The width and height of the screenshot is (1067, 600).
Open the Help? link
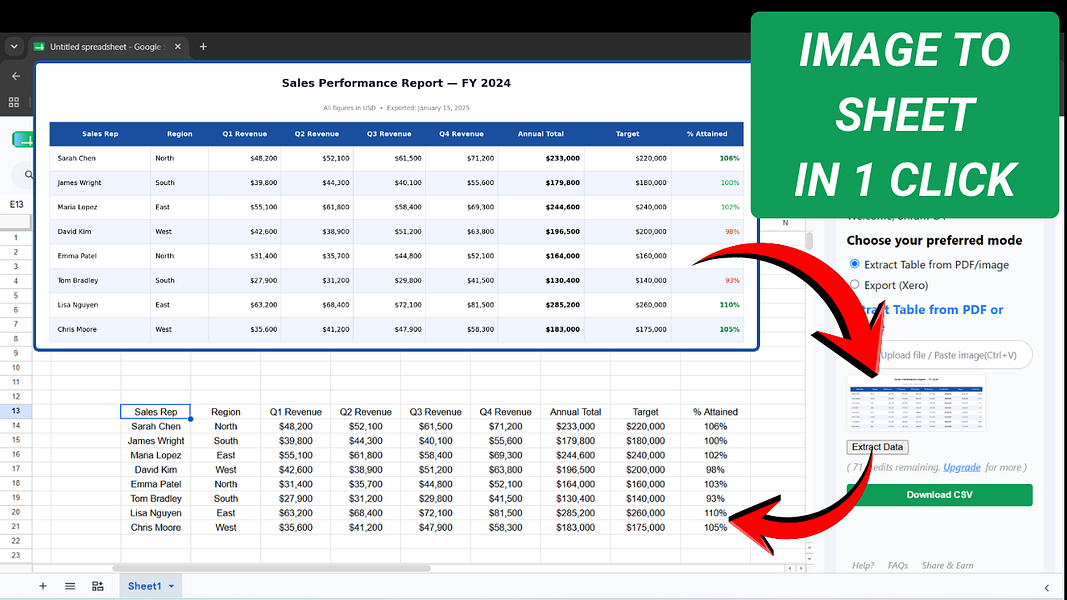coord(863,565)
